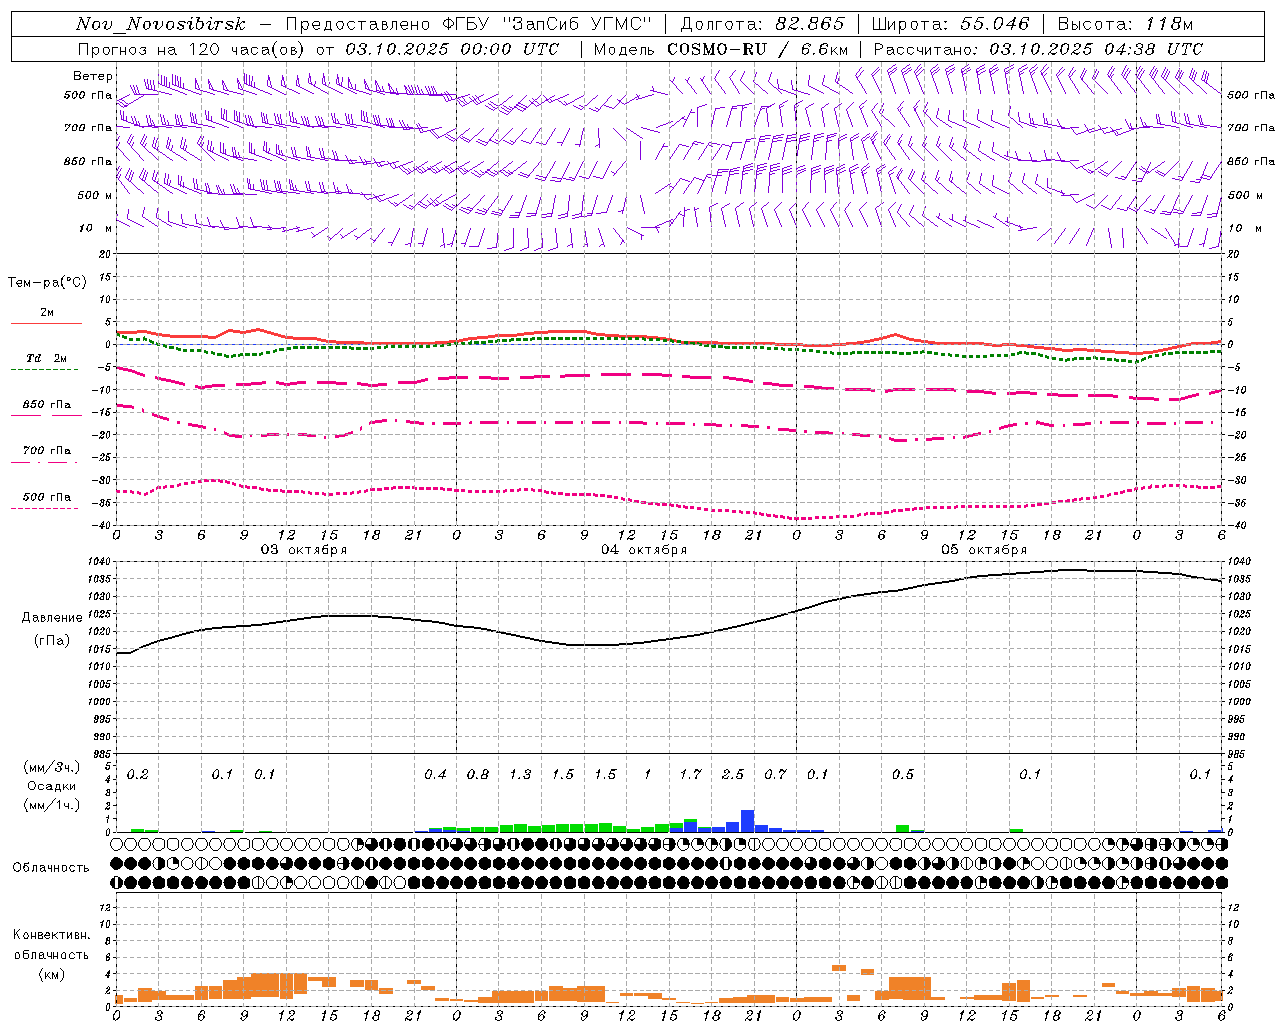Click the 3-hour precipitation value 0.7

coord(775,774)
